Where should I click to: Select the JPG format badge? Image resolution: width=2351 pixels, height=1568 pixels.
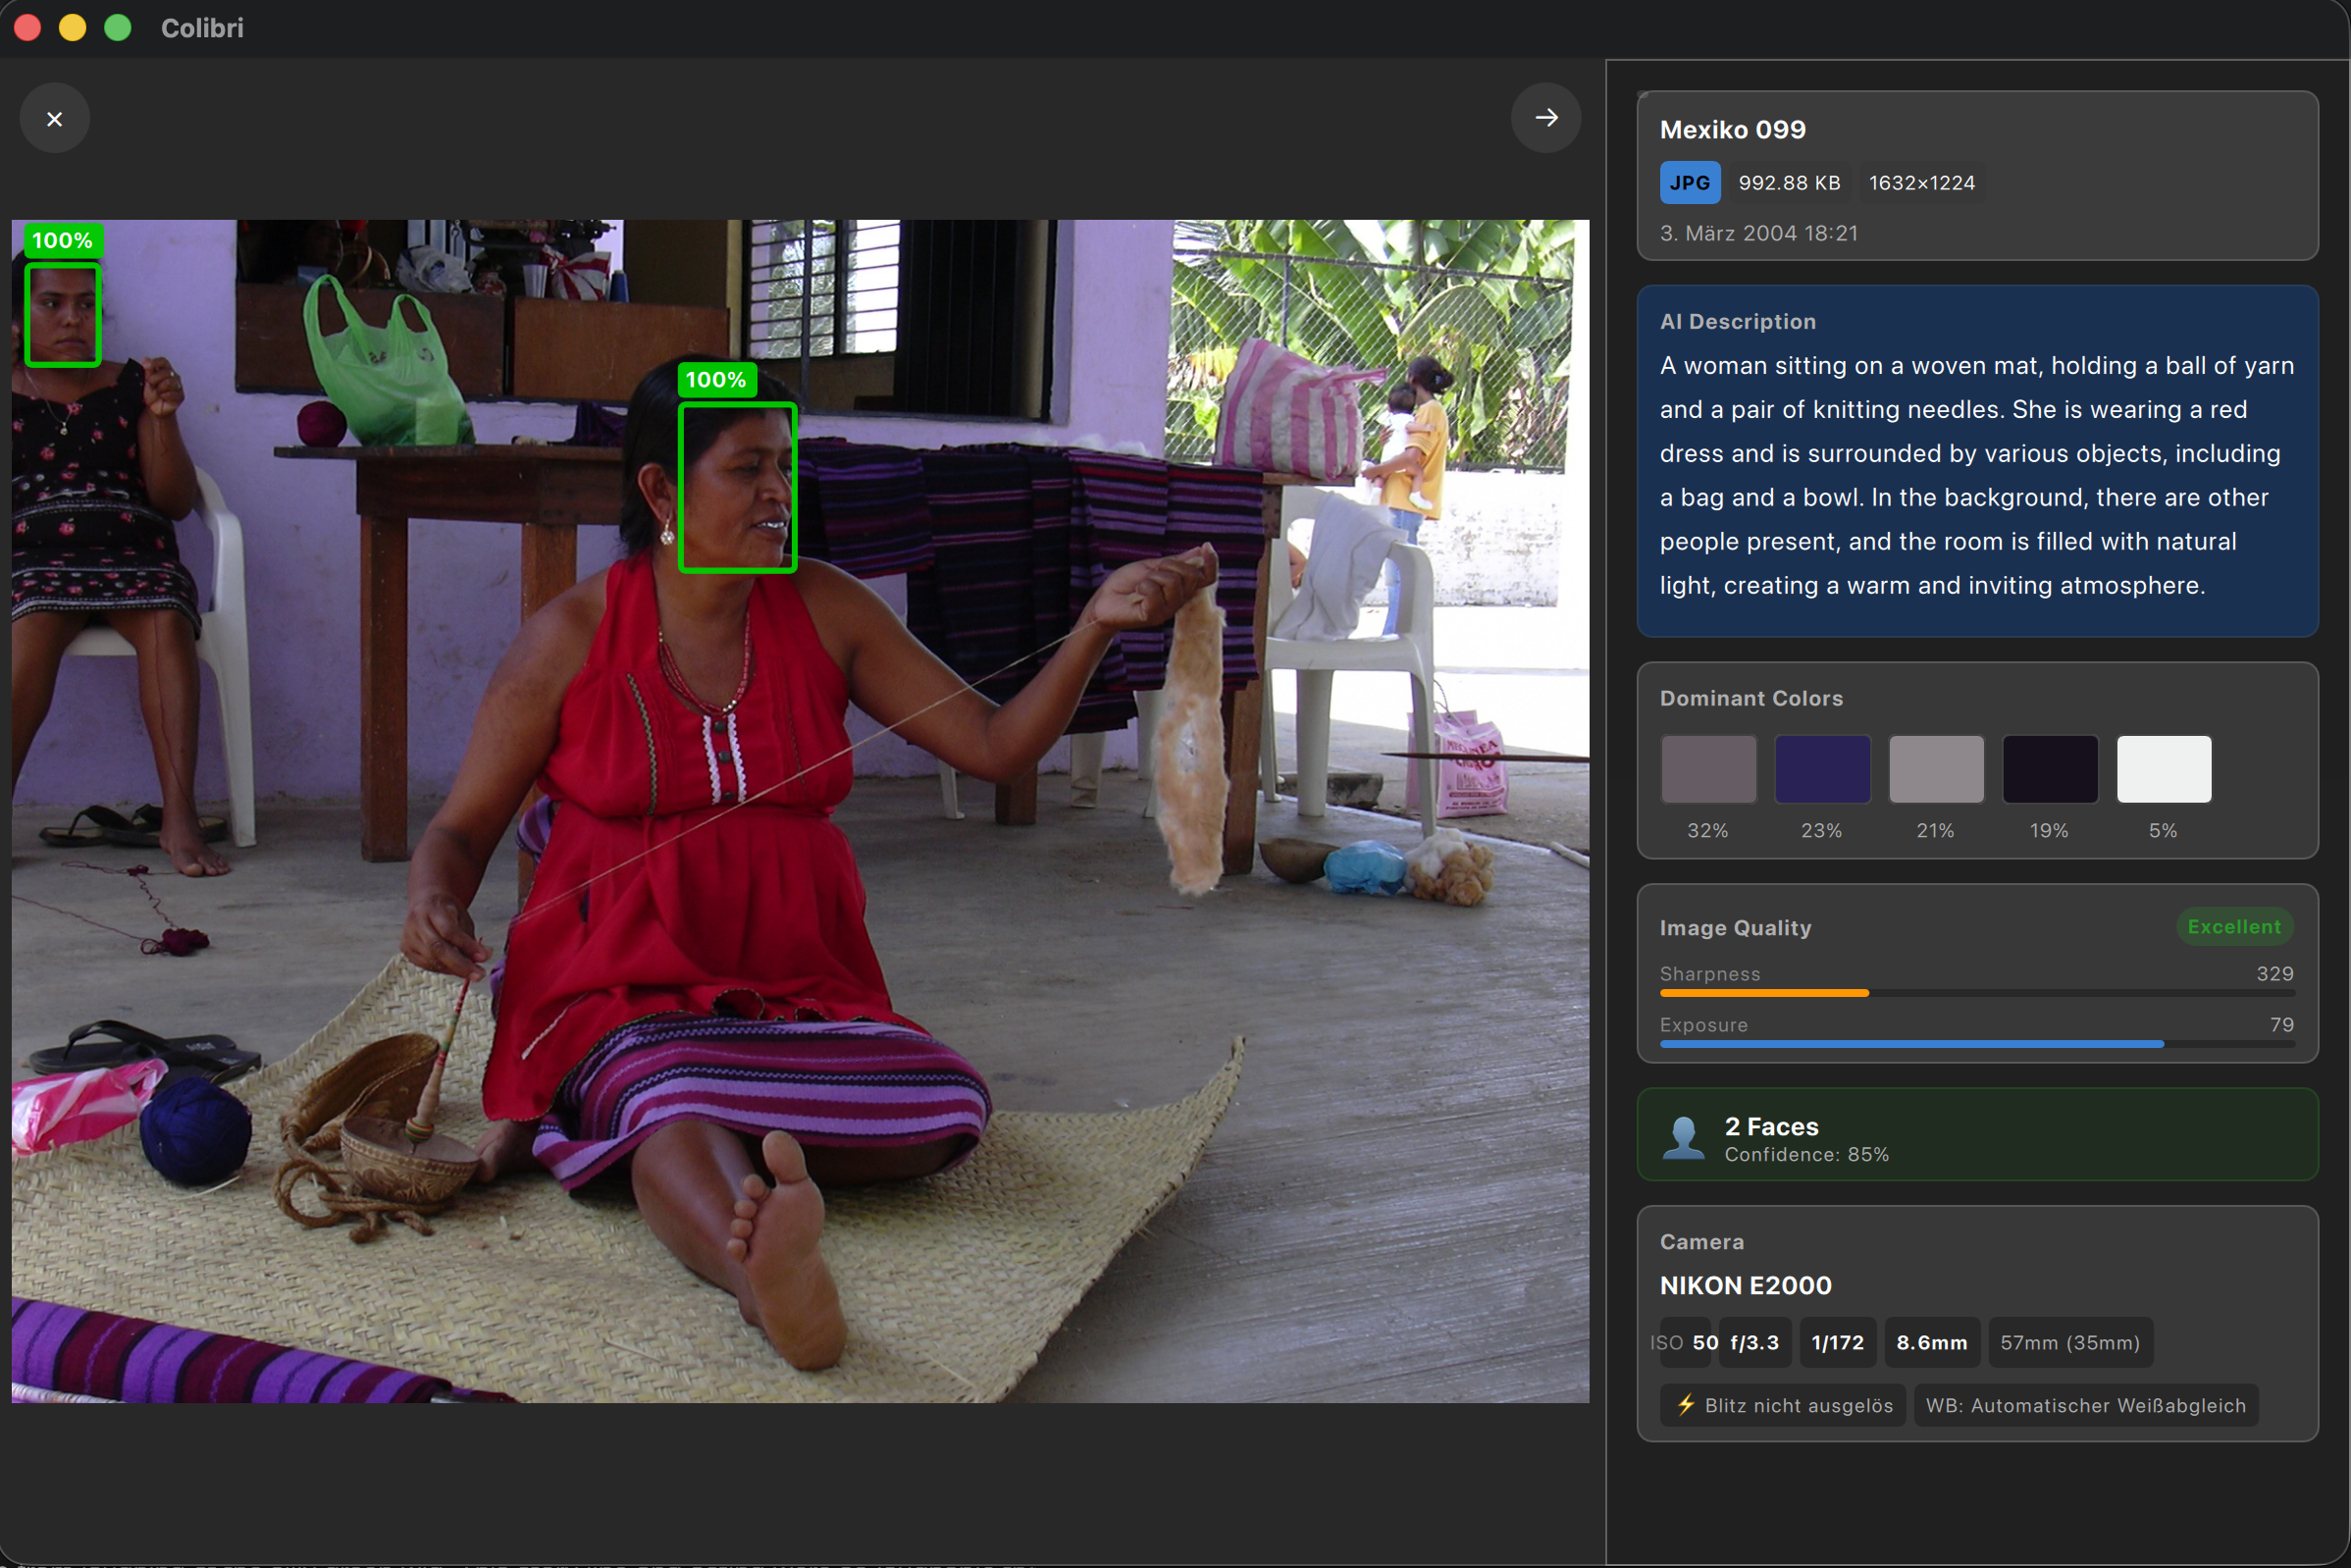point(1690,182)
